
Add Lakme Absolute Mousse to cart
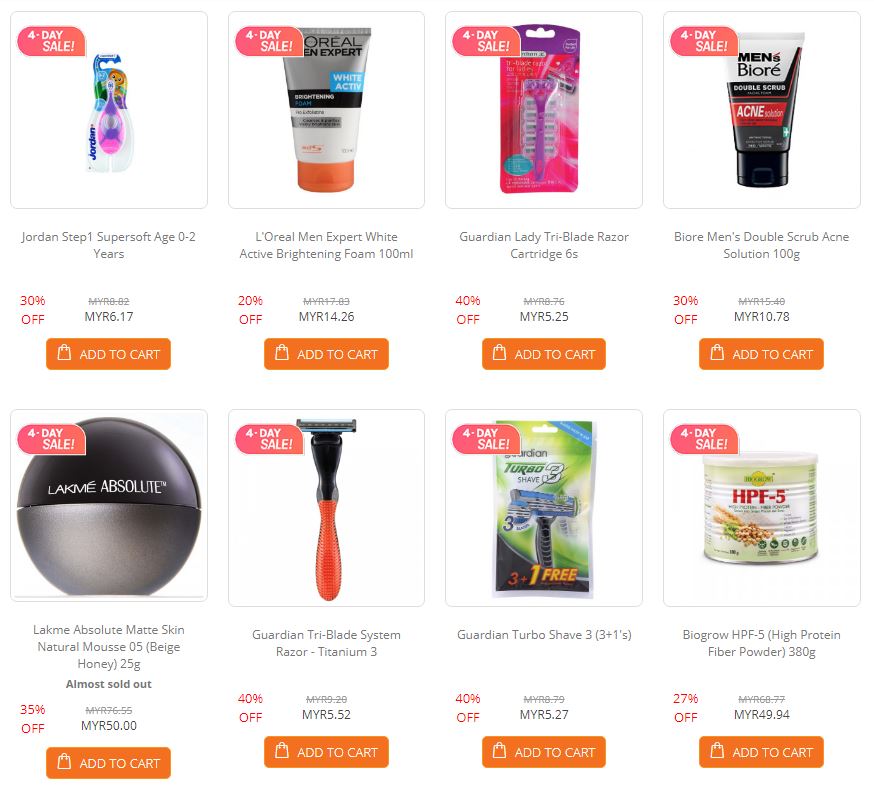(108, 763)
